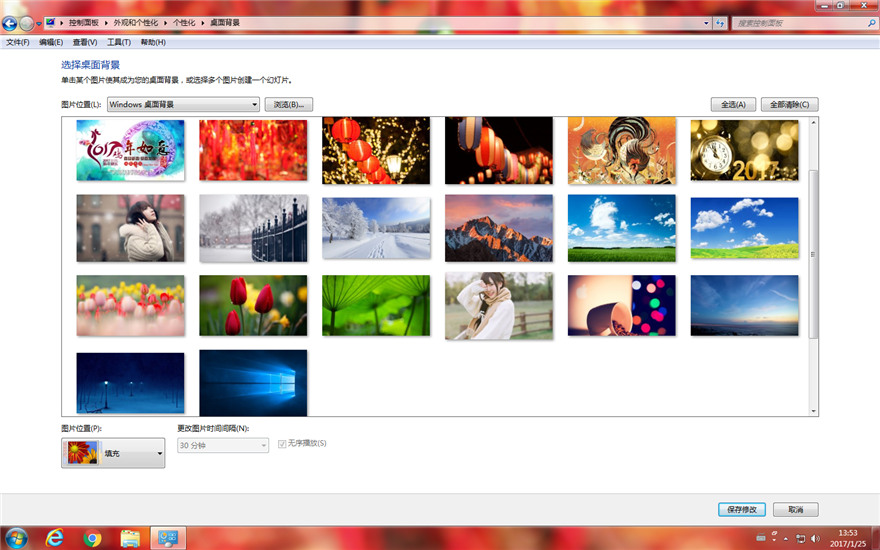Show hidden tray icons arrow
The image size is (880, 550).
tap(786, 539)
